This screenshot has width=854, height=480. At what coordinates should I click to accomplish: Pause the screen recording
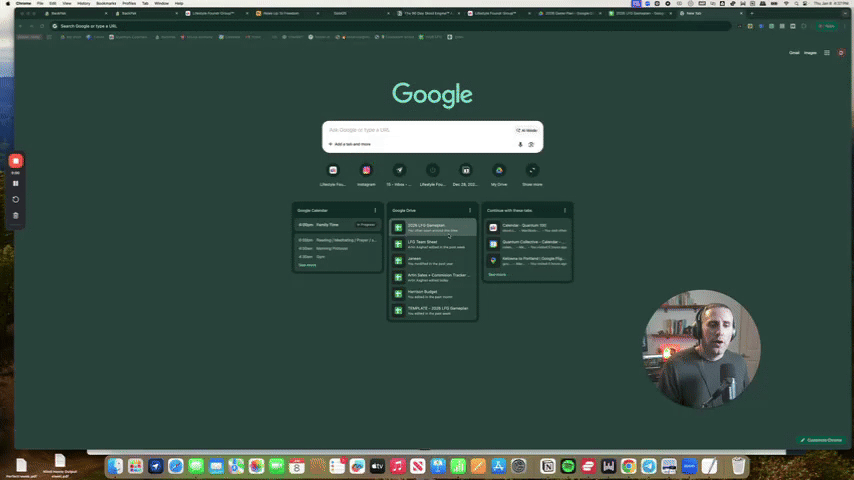[x=16, y=184]
